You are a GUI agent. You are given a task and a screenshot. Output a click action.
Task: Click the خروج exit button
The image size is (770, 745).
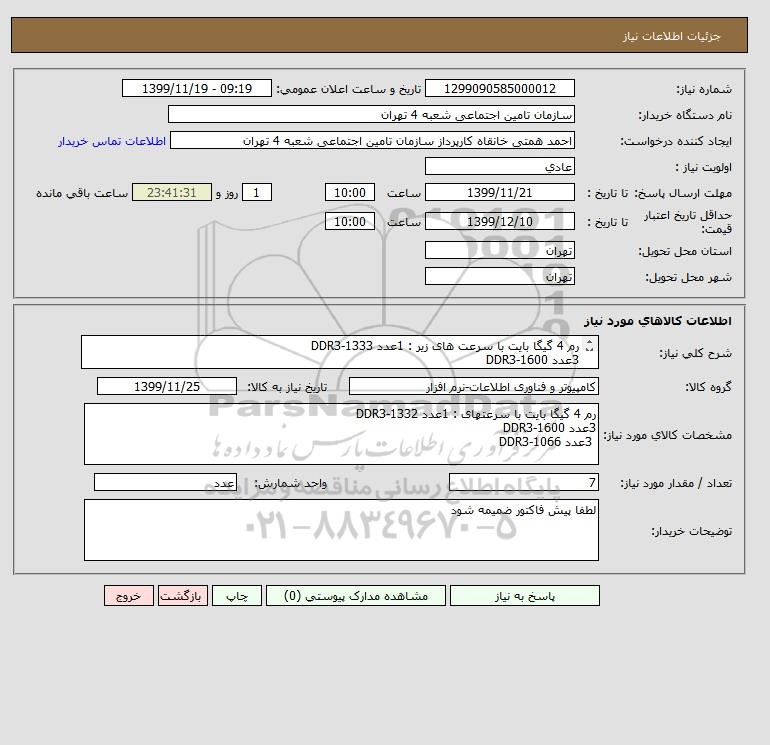[x=129, y=596]
